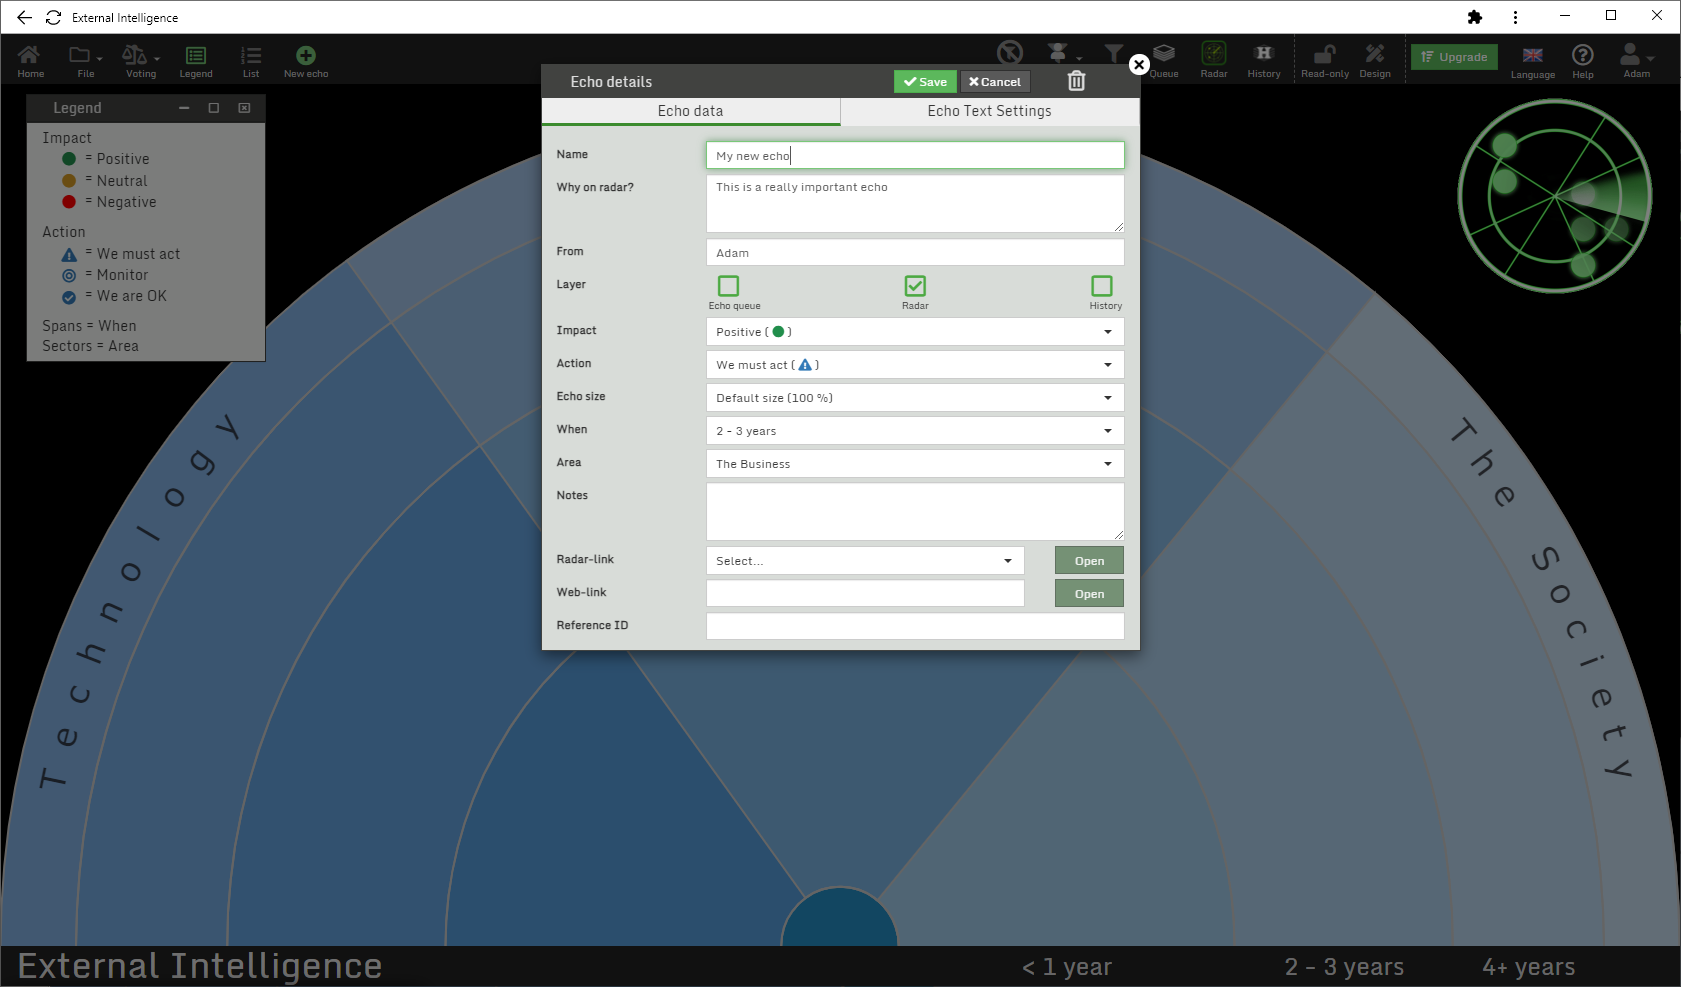Check the Echo queue layer checkbox

pos(729,286)
